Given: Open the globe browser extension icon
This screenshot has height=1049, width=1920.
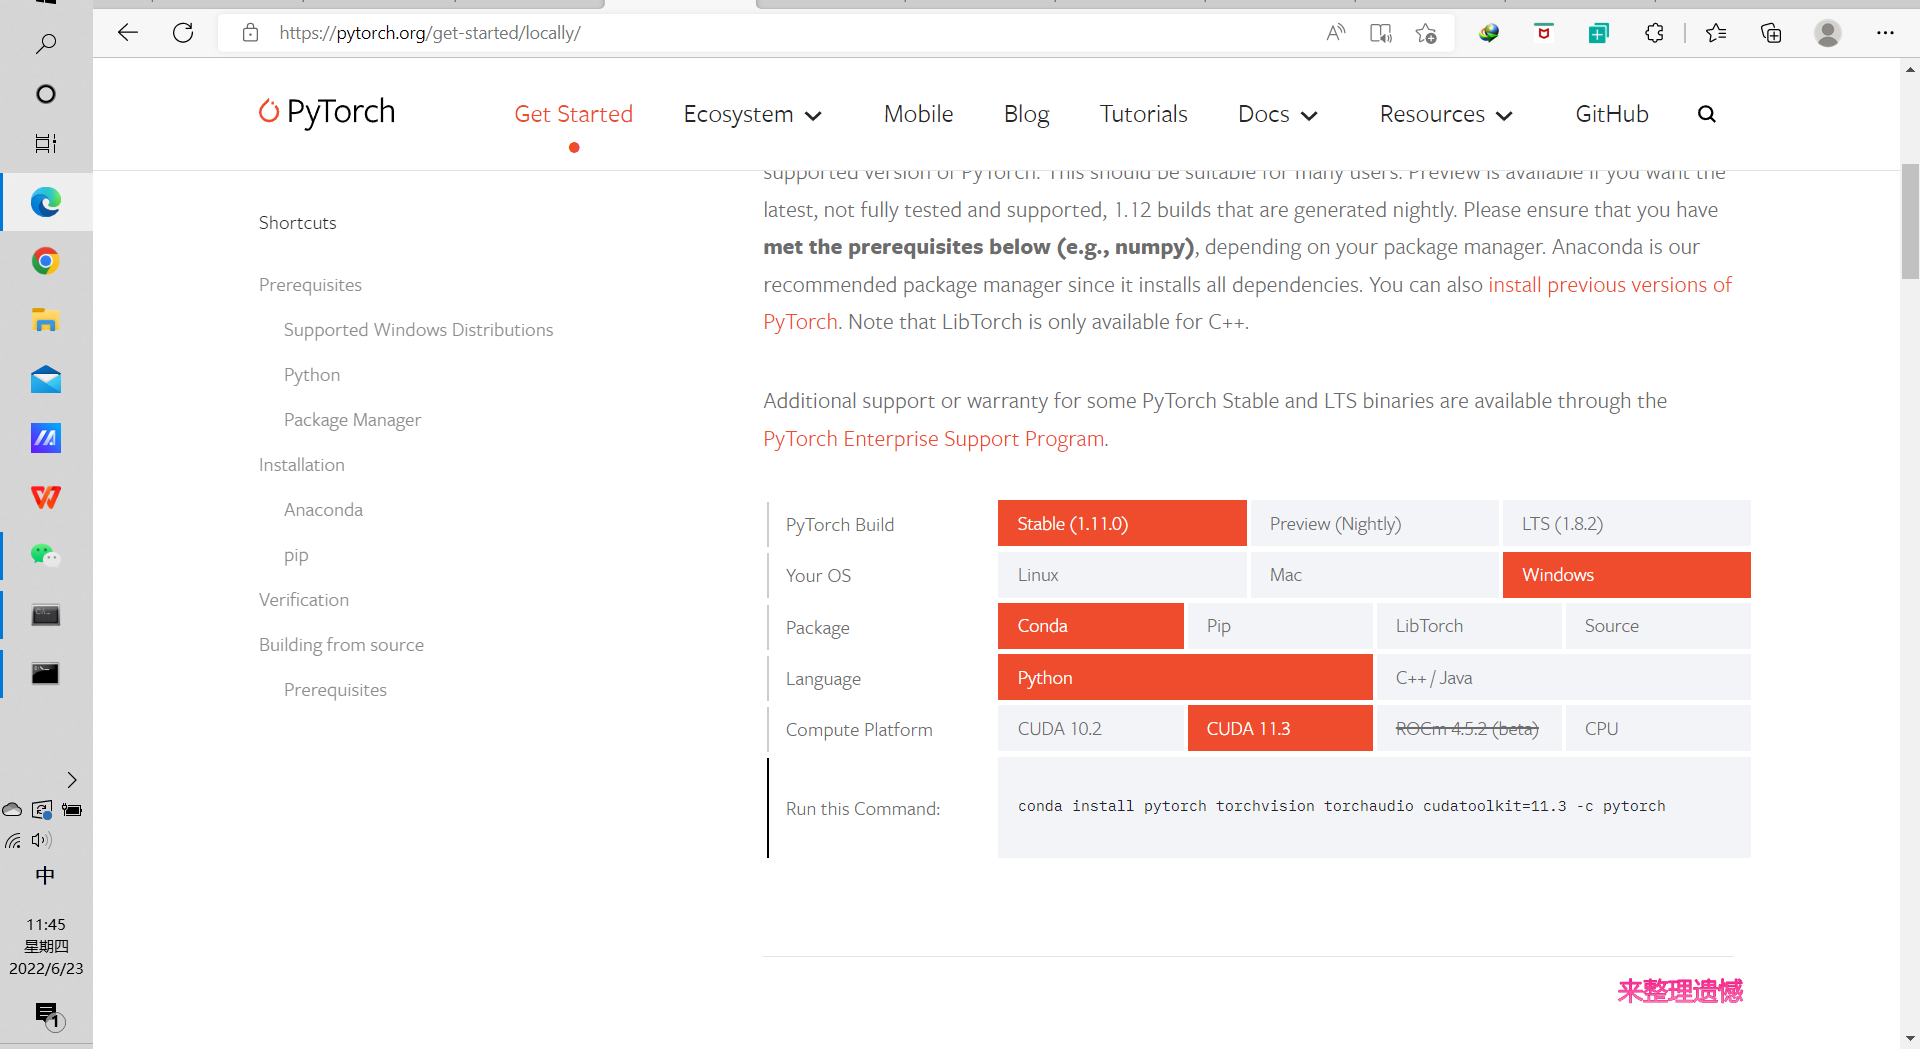Looking at the screenshot, I should [1489, 33].
